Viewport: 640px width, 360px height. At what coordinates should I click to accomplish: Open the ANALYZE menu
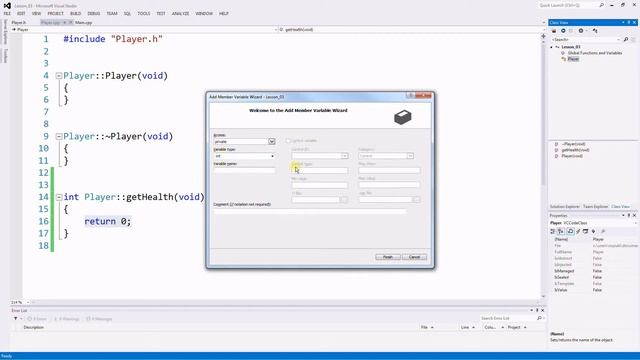coord(180,13)
